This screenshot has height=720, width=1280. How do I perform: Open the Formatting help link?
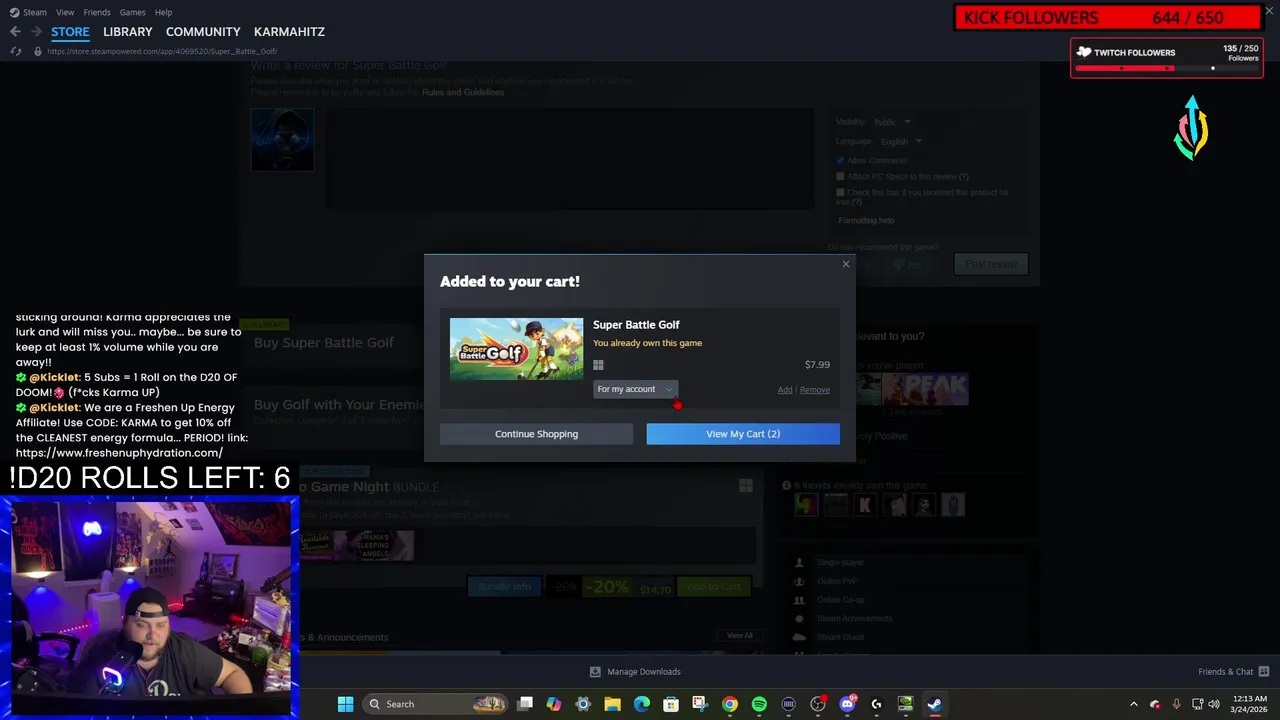pos(866,221)
